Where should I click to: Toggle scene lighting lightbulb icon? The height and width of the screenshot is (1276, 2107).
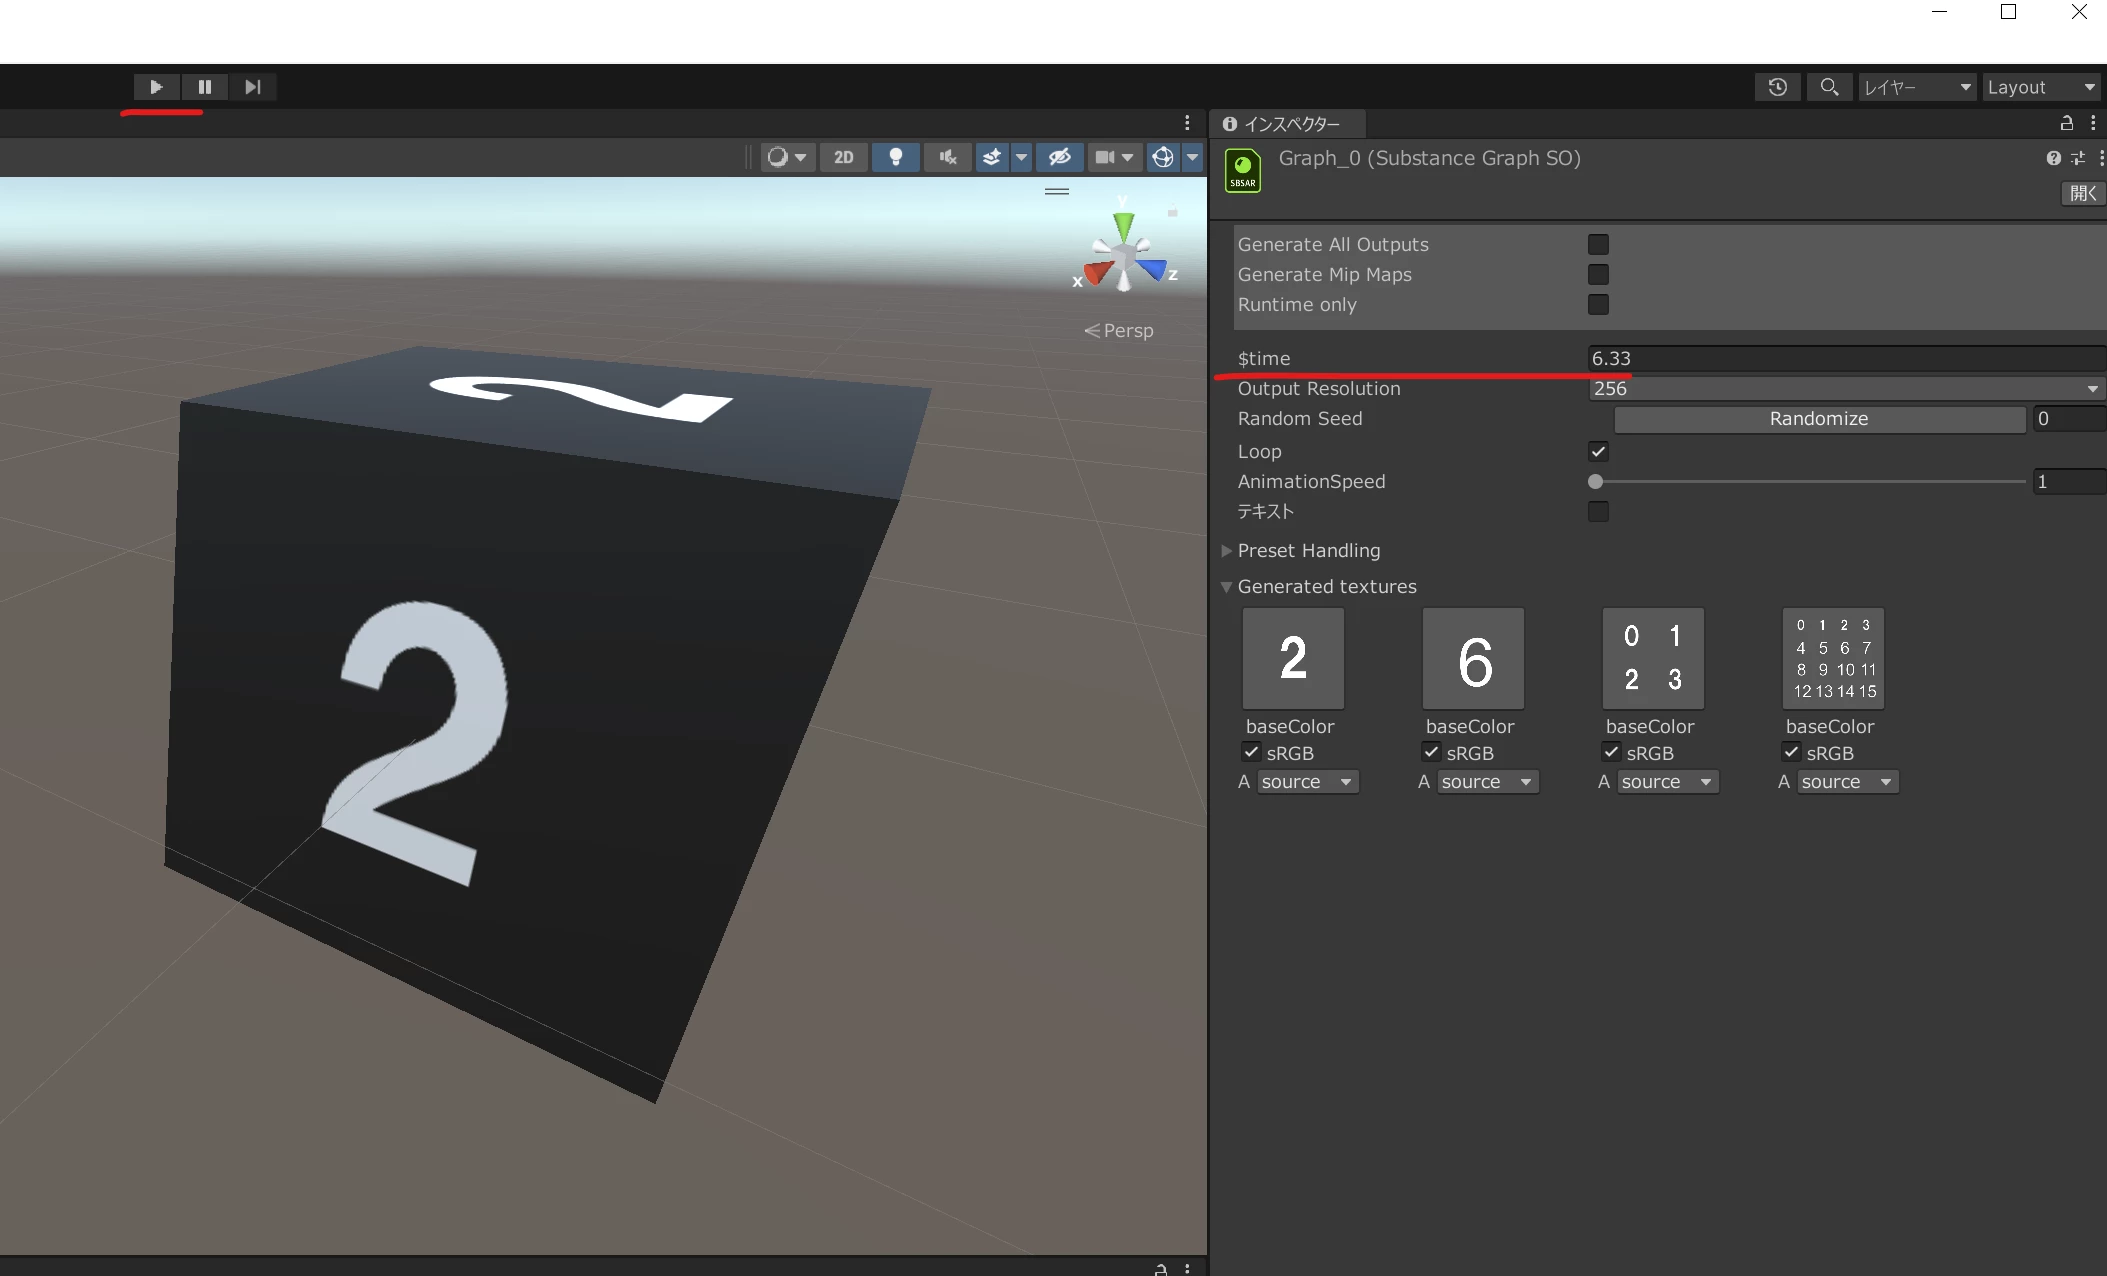pos(896,157)
